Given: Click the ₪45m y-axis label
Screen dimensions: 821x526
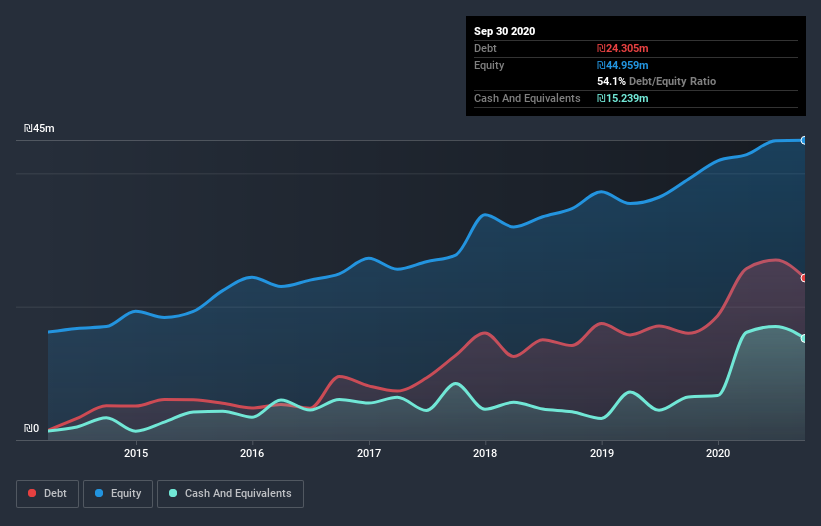Looking at the screenshot, I should click(x=39, y=128).
